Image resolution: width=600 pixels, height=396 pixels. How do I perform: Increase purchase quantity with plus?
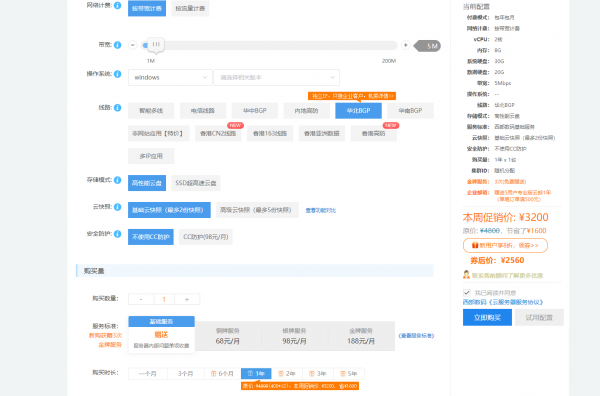pos(187,299)
